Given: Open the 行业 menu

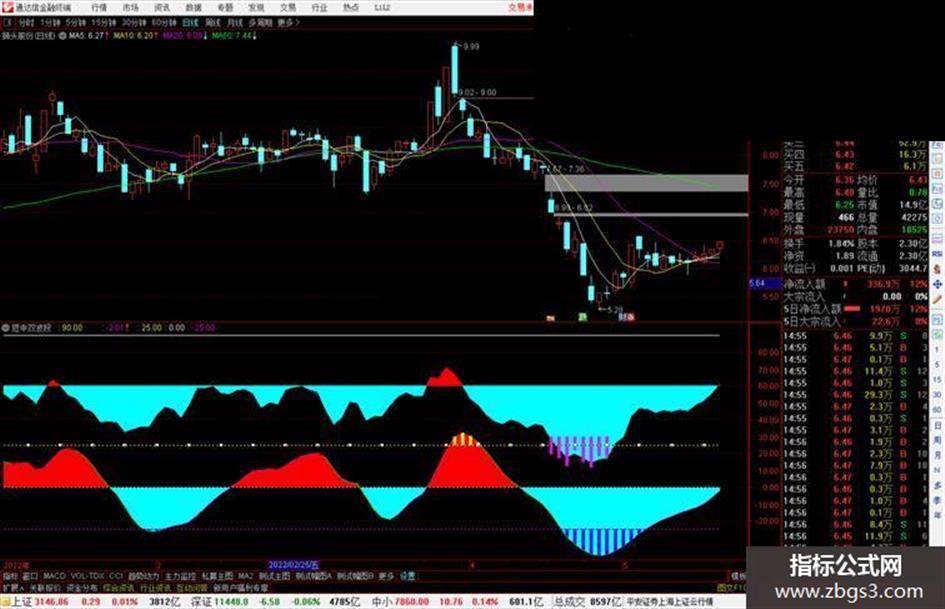Looking at the screenshot, I should (x=319, y=7).
